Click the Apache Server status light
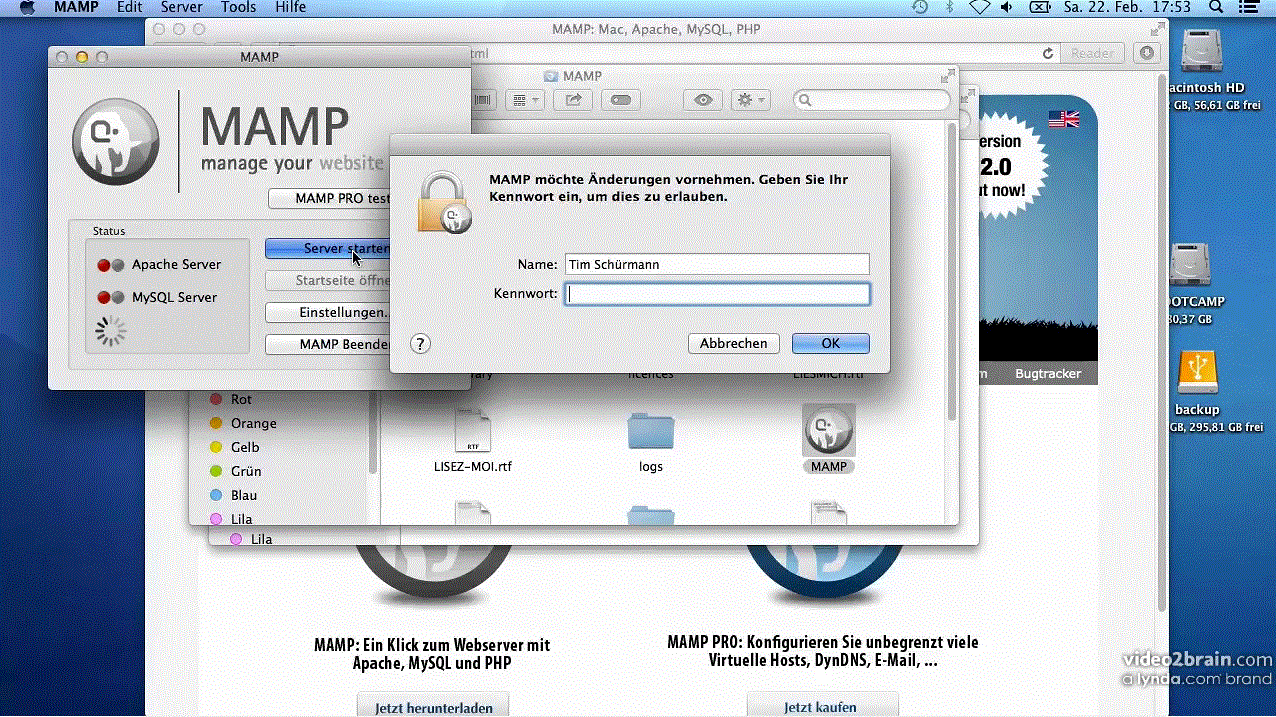This screenshot has width=1276, height=717. pos(110,265)
